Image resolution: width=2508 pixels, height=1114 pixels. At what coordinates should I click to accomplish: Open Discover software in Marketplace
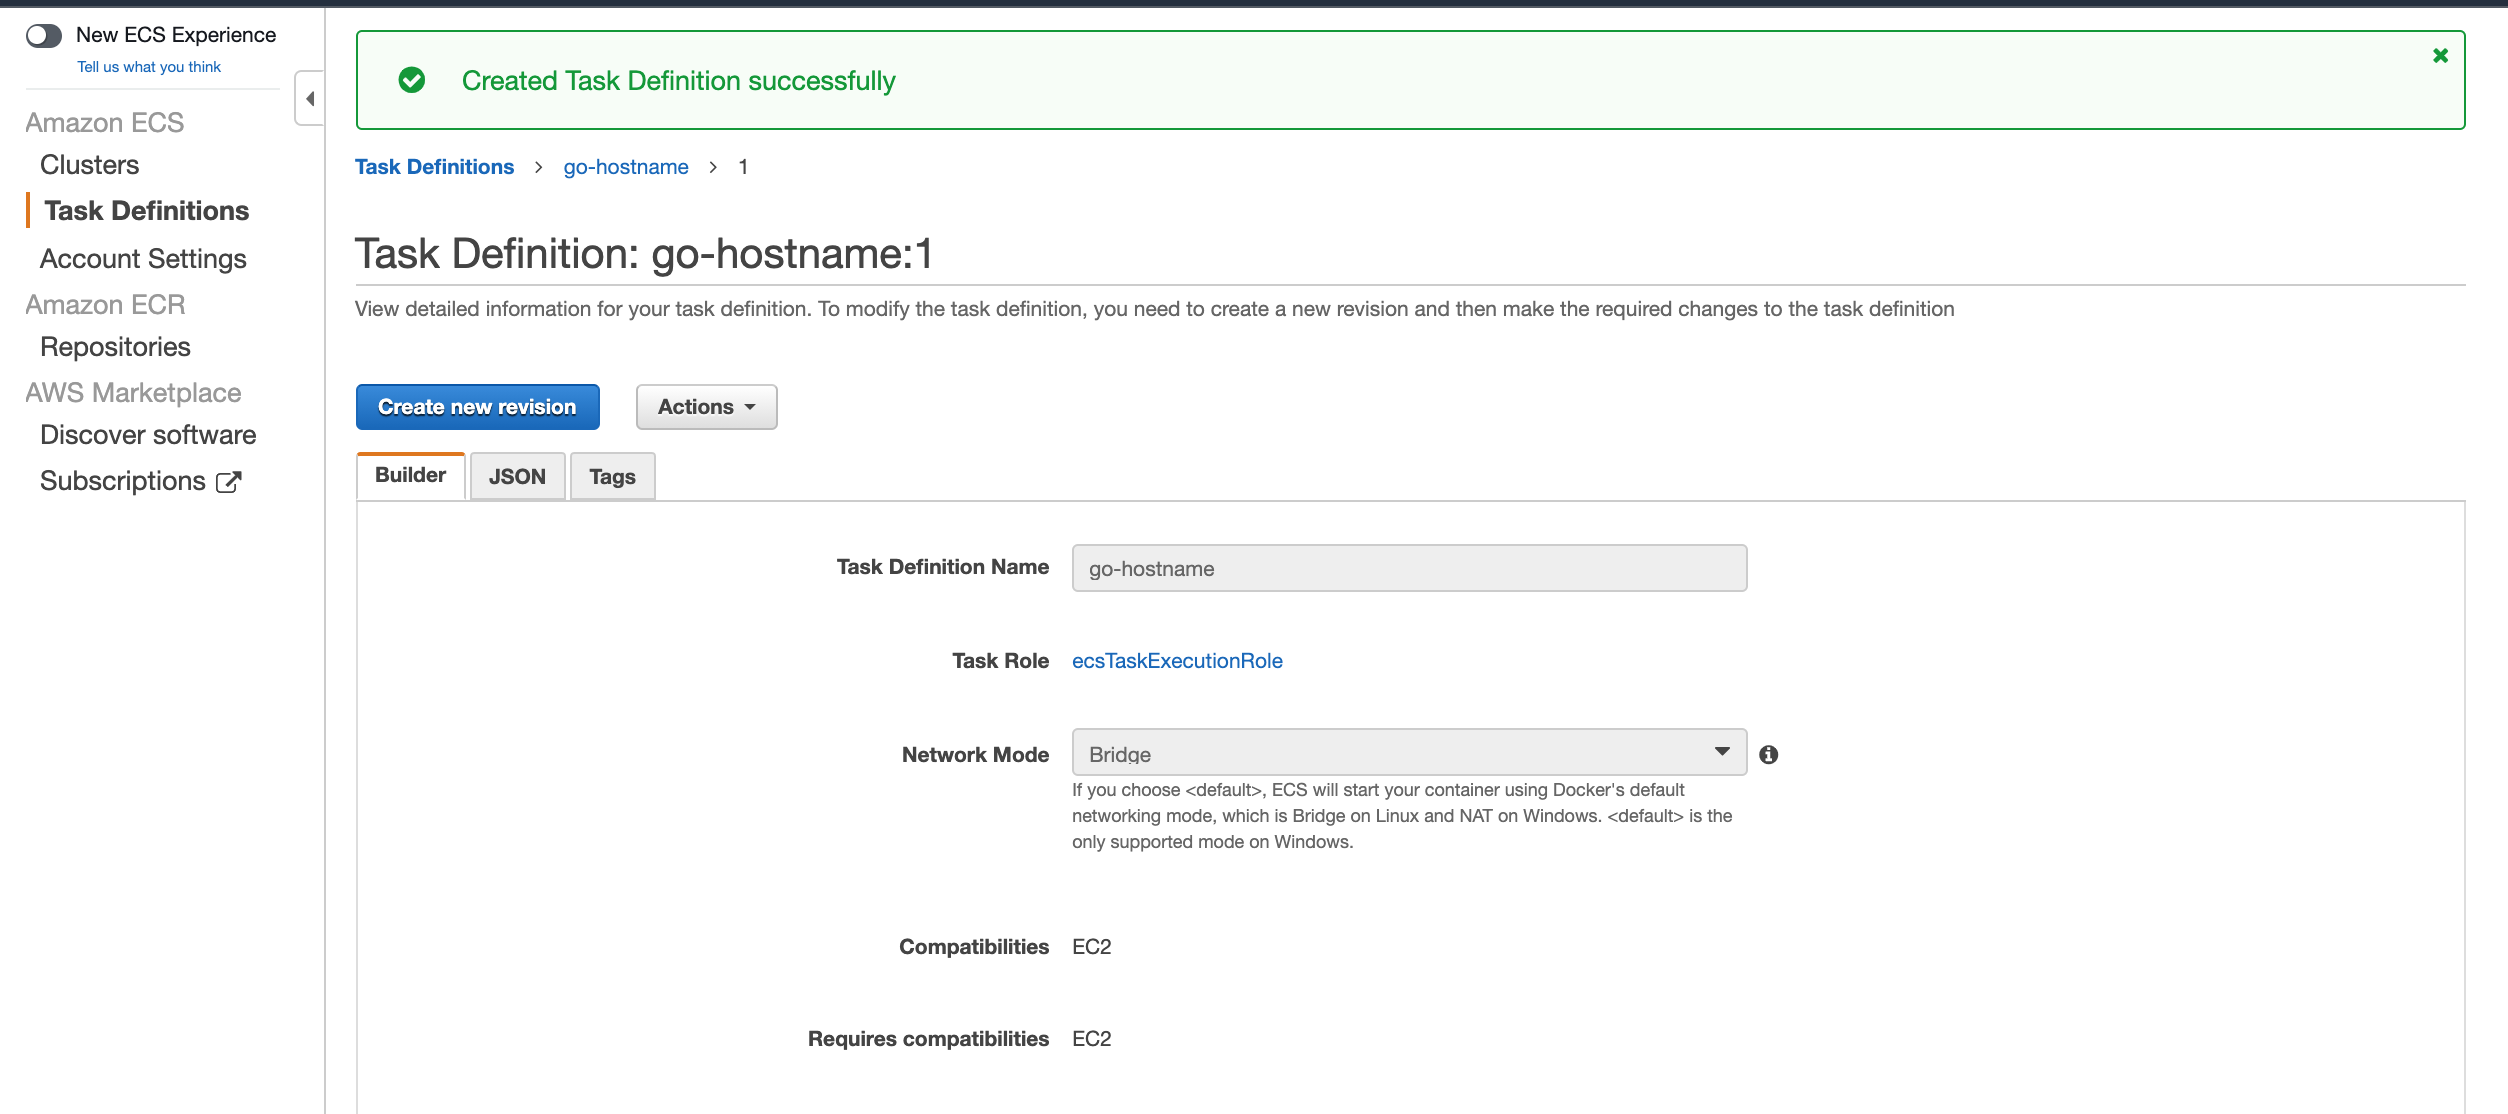pos(148,435)
